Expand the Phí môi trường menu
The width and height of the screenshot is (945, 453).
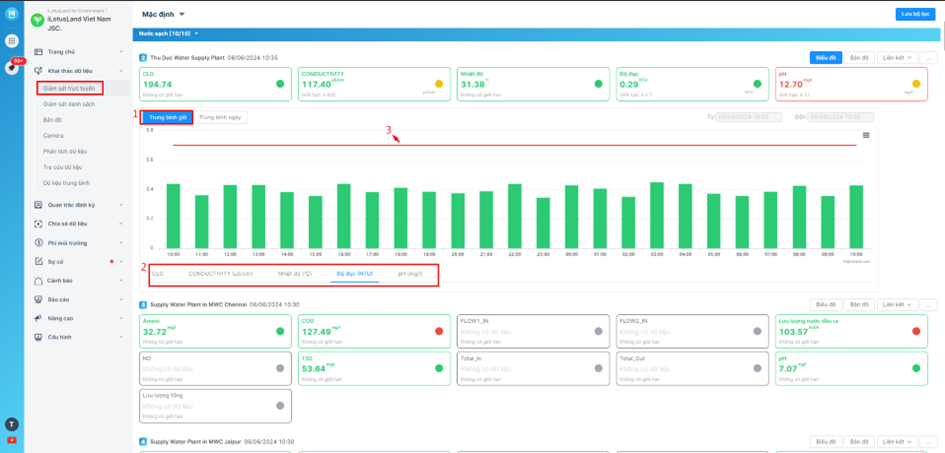[x=121, y=243]
